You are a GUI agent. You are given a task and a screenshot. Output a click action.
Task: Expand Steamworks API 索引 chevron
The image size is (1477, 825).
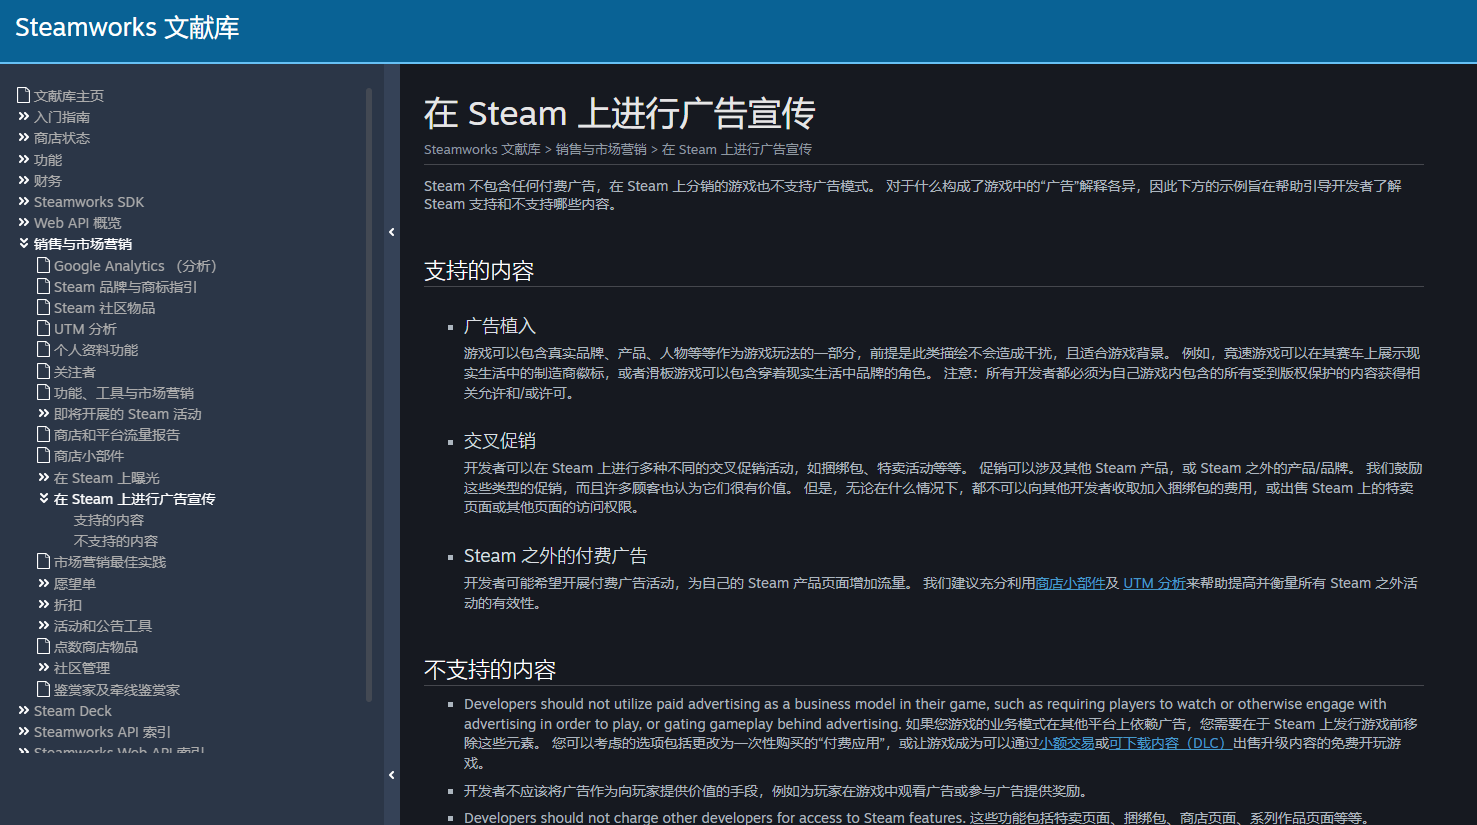tap(24, 731)
